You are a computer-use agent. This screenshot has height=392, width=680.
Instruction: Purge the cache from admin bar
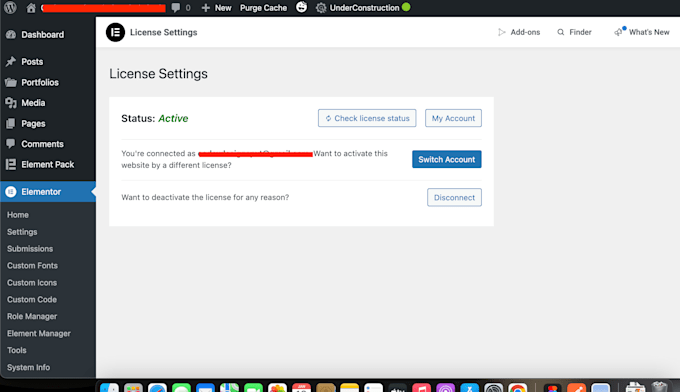263,8
